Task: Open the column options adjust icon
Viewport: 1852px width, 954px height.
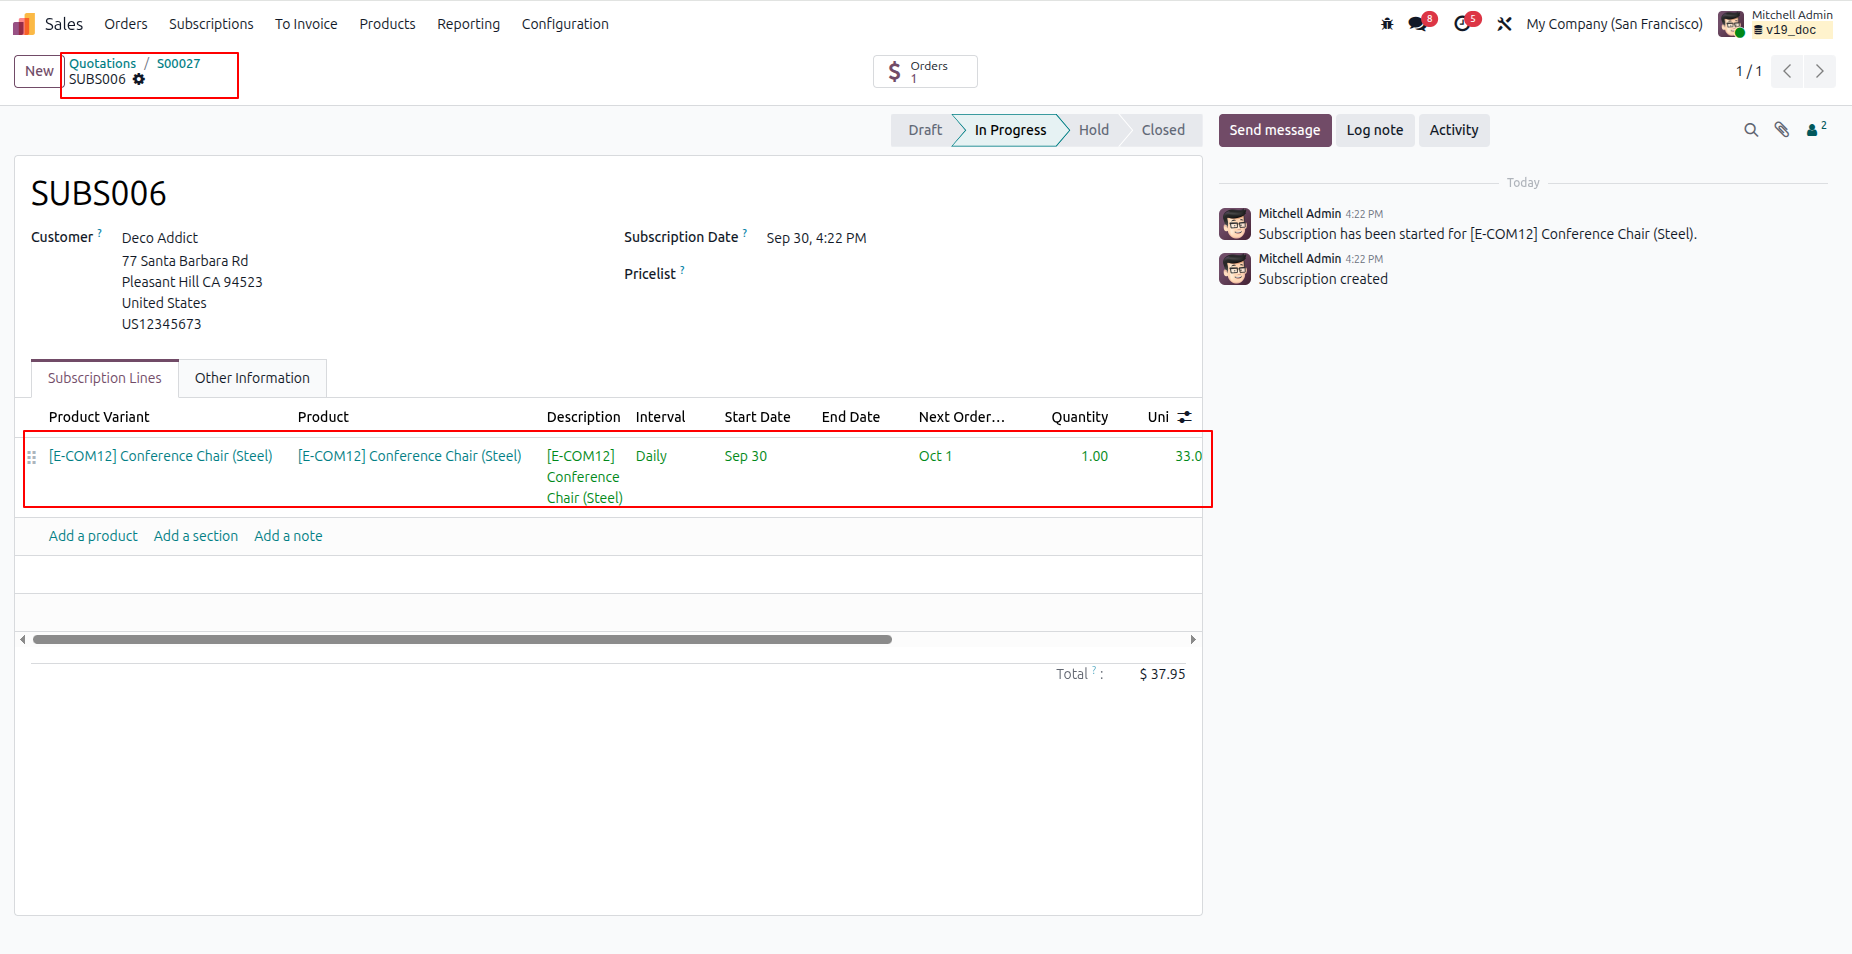Action: (x=1185, y=417)
